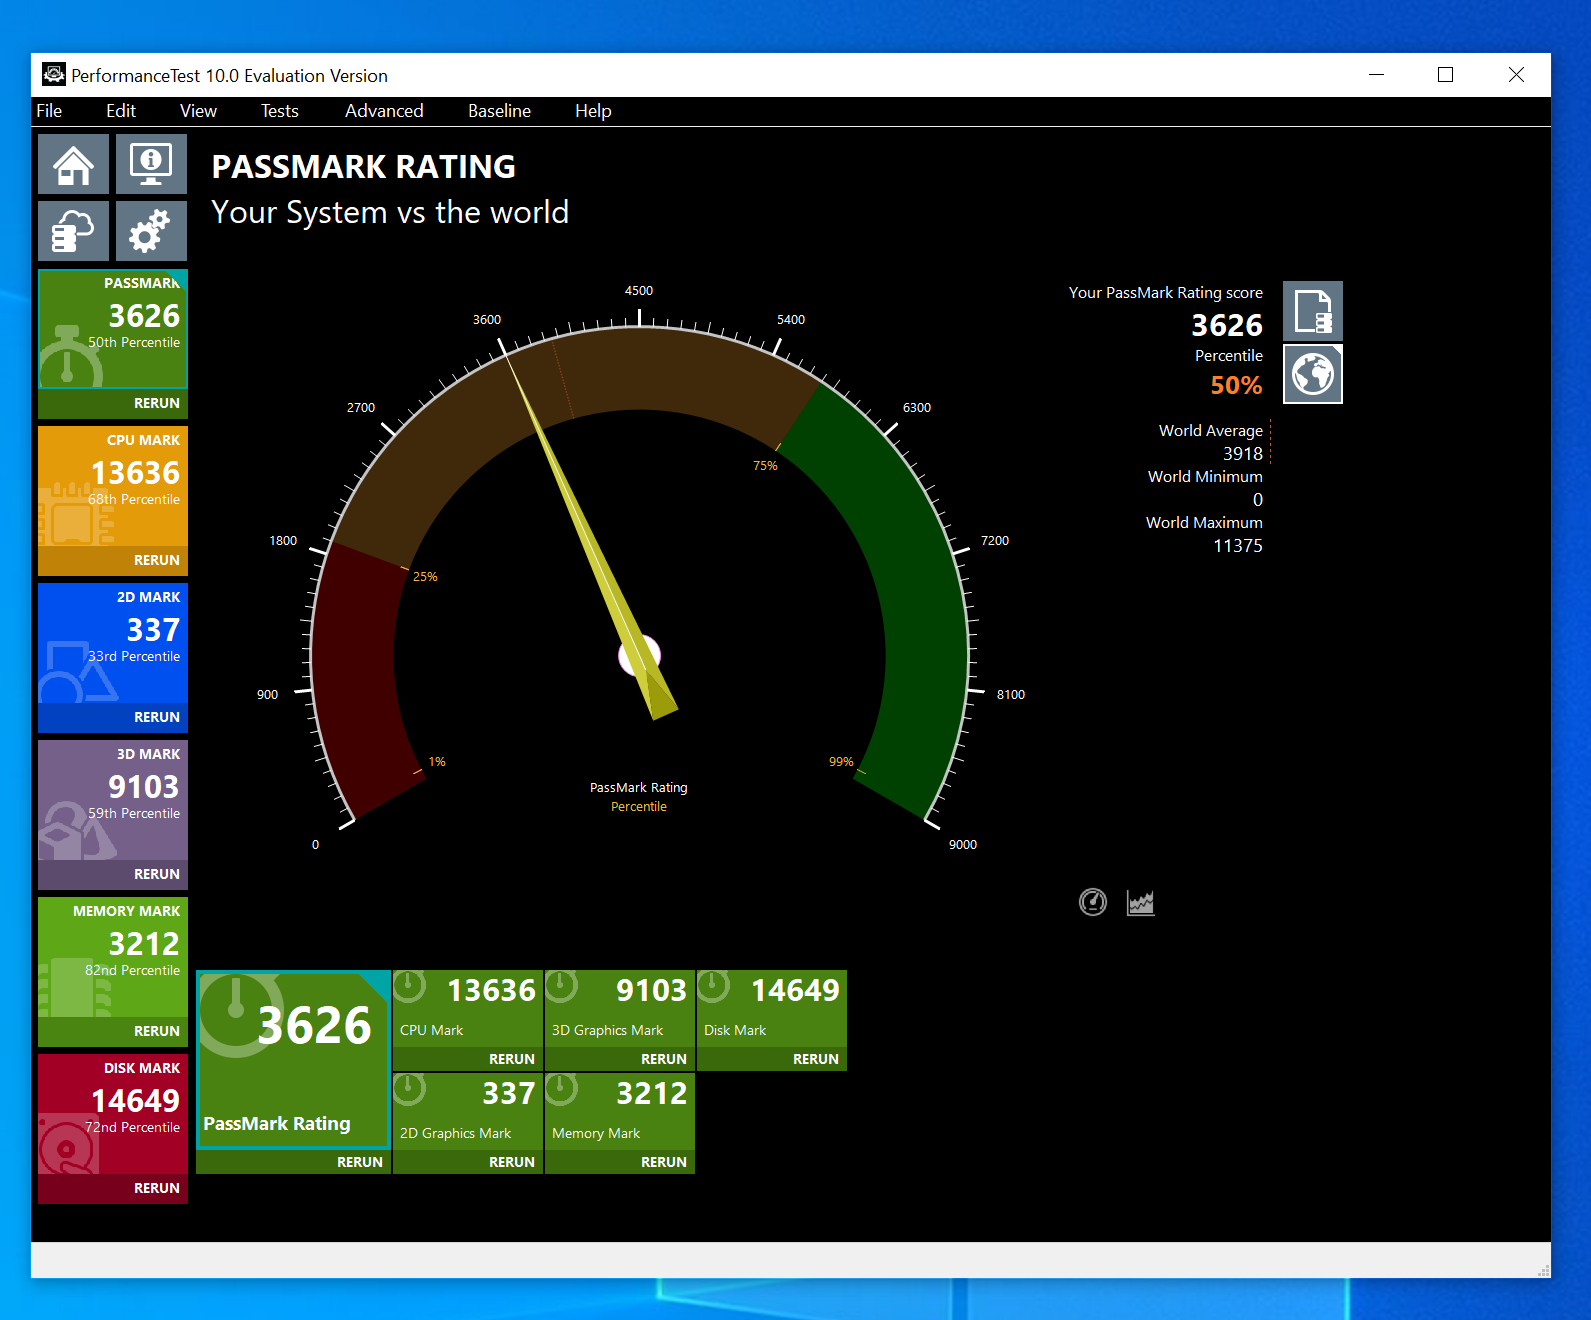Open the settings gears icon
Screen dimensions: 1591x1320
(x=151, y=231)
